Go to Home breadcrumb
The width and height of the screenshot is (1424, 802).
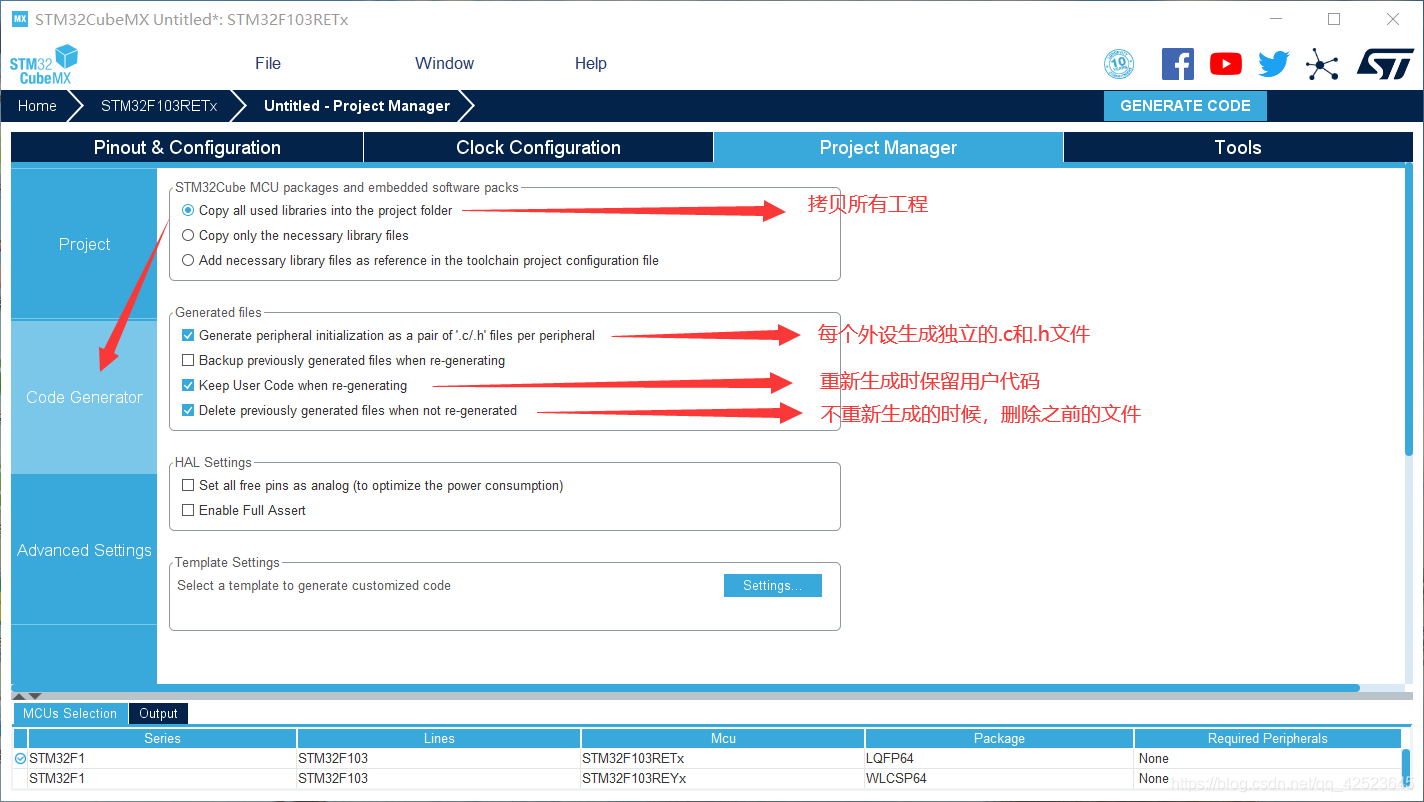tap(38, 106)
